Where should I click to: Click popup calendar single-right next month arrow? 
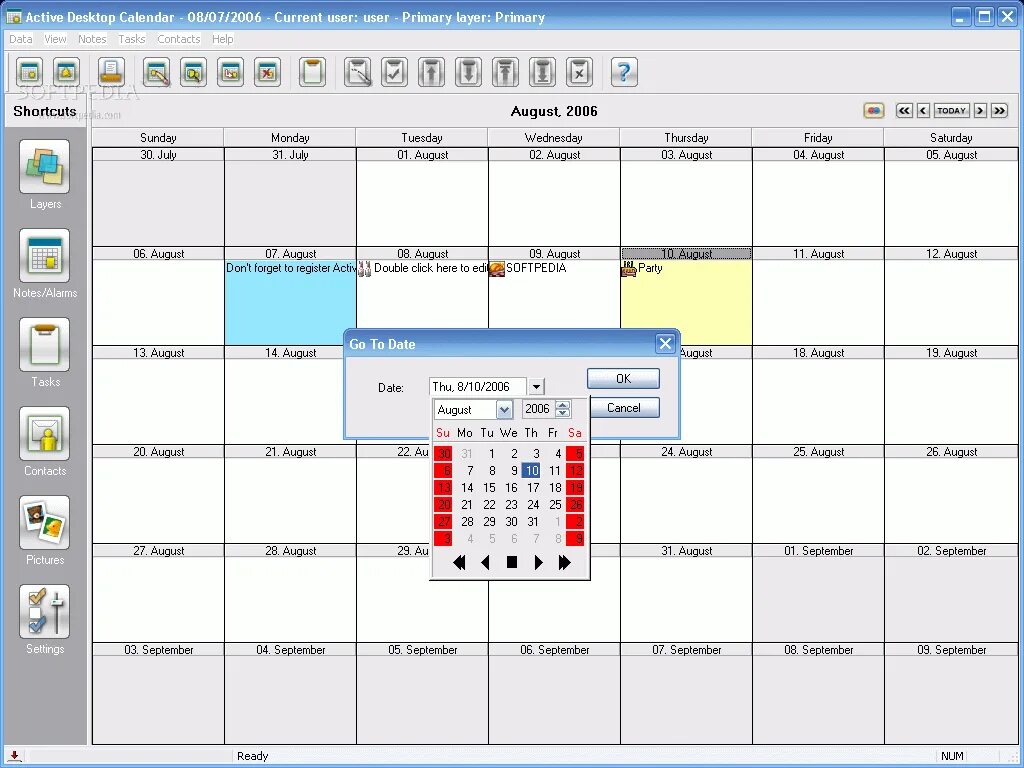tap(539, 562)
